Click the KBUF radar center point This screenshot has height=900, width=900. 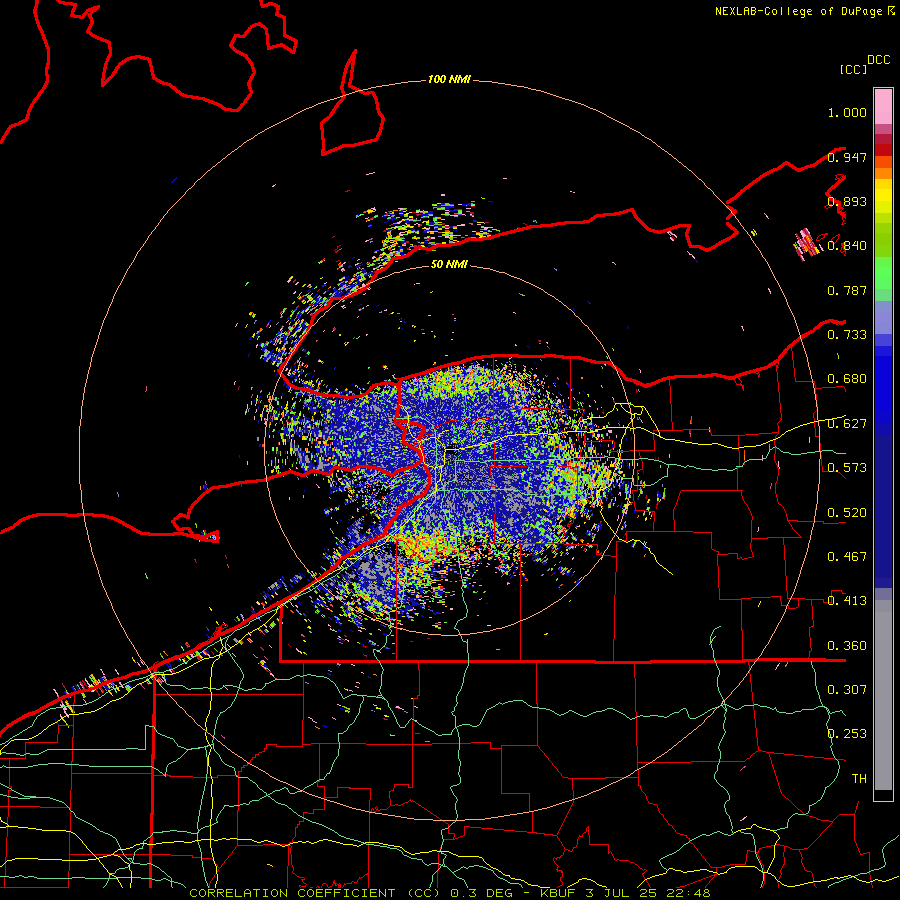pyautogui.click(x=451, y=450)
